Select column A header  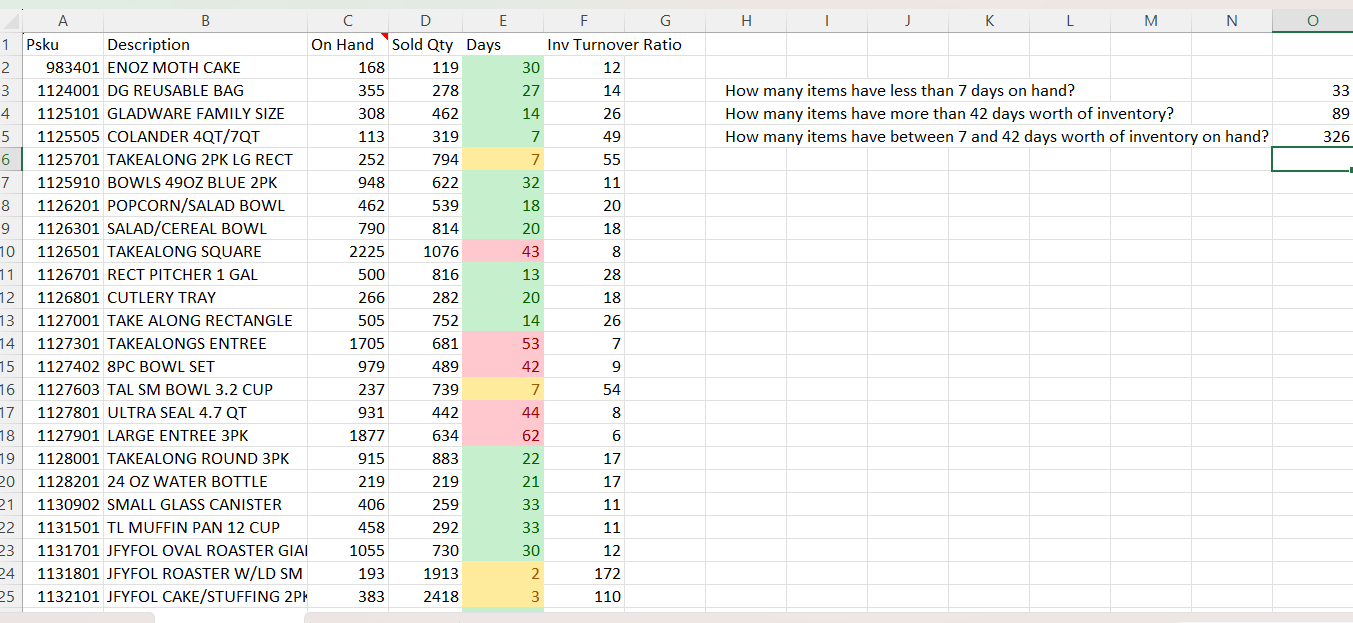pos(63,21)
